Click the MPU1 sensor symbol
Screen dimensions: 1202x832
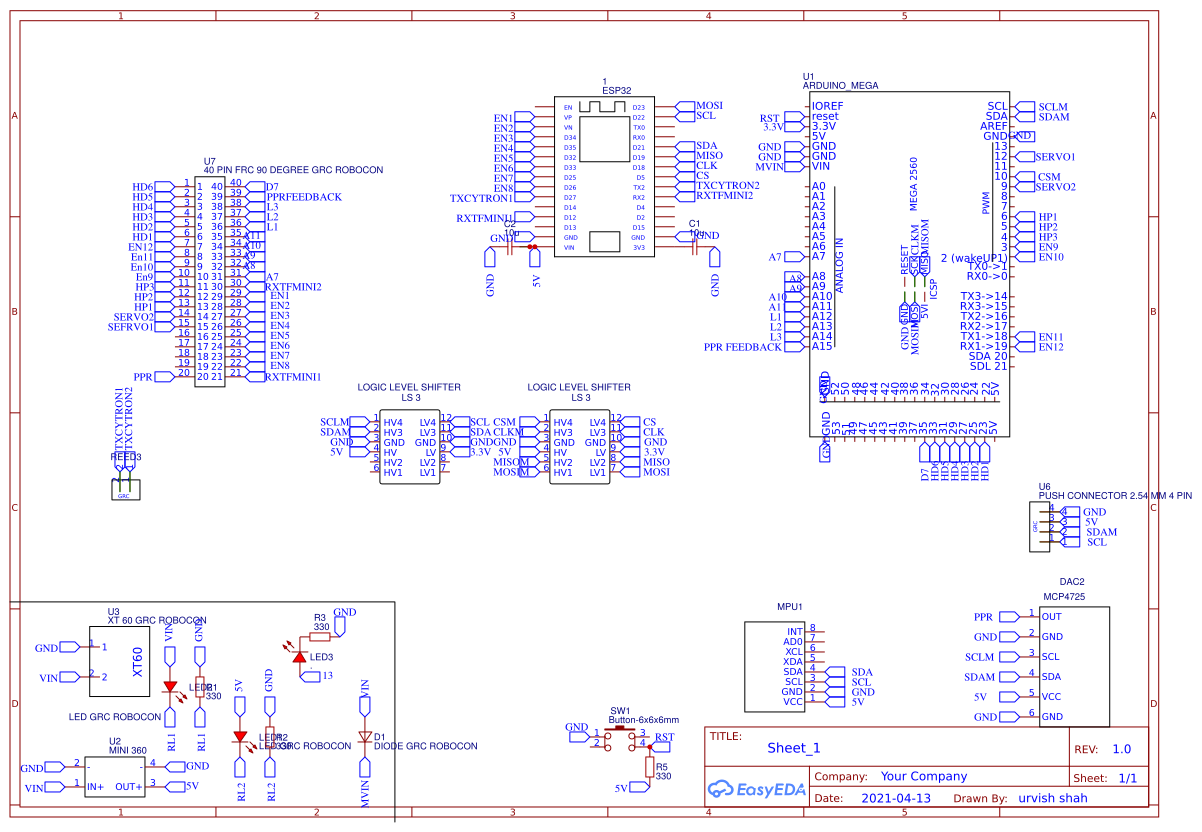[x=775, y=665]
